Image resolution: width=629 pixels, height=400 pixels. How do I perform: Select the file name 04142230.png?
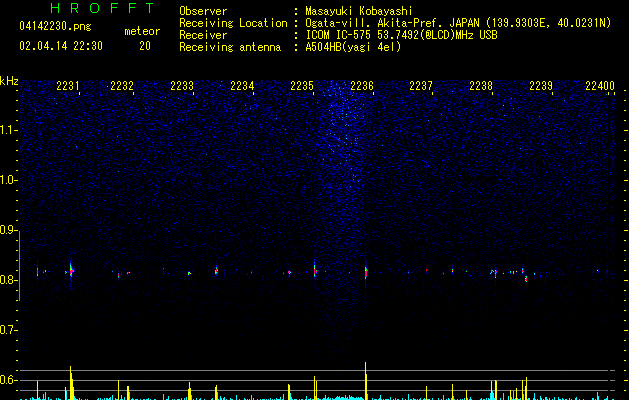tap(55, 27)
